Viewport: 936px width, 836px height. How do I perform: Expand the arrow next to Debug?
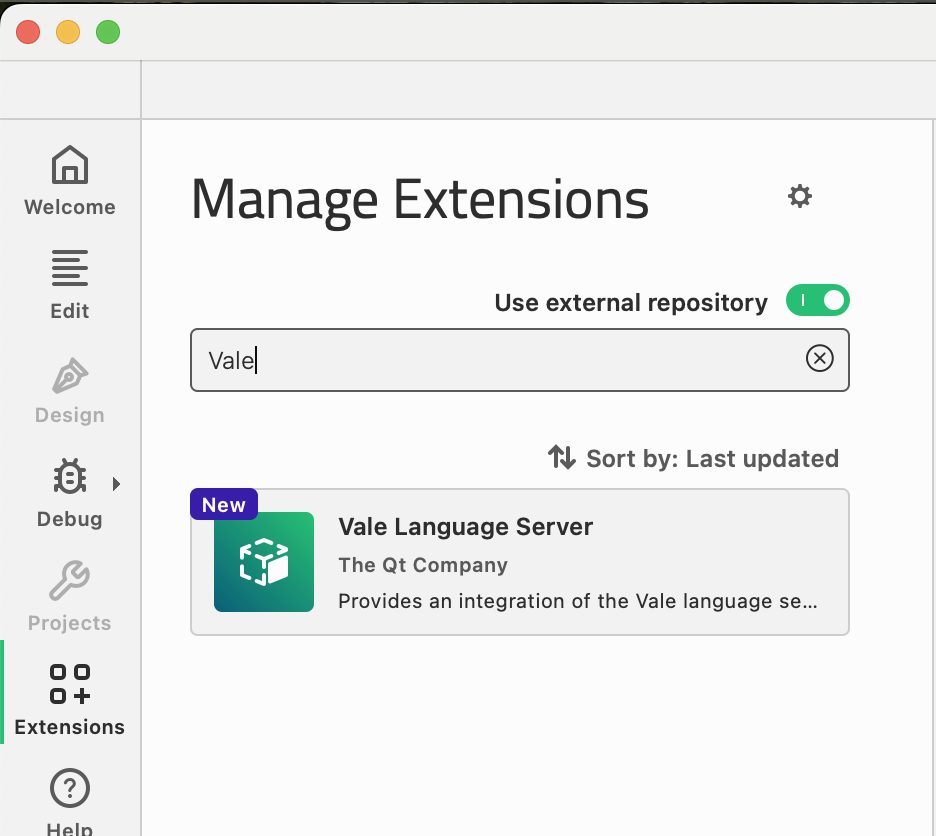116,484
